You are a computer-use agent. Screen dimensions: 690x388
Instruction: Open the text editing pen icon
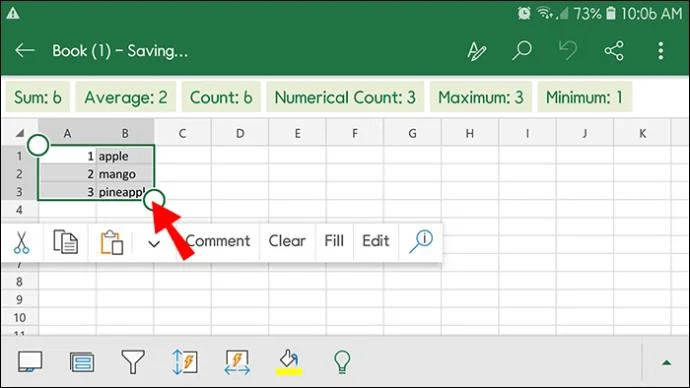point(477,51)
